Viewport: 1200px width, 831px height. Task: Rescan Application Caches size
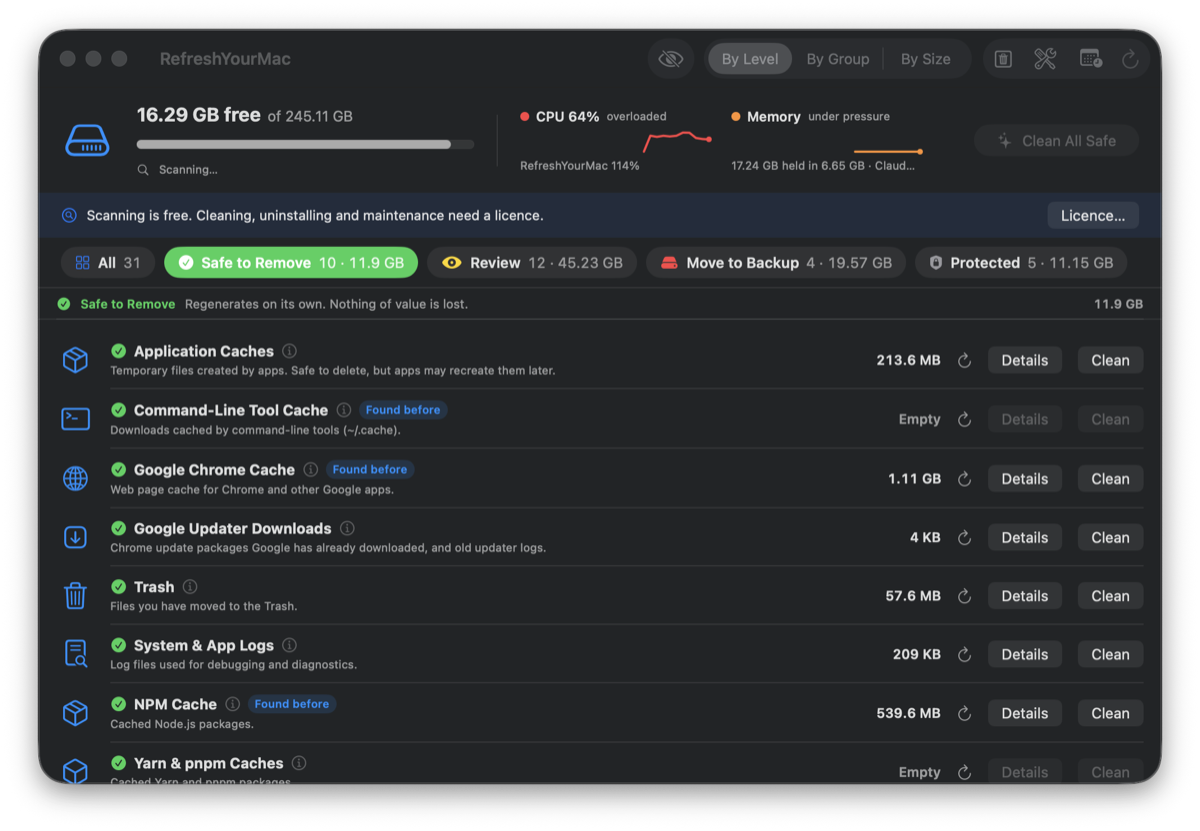point(964,361)
